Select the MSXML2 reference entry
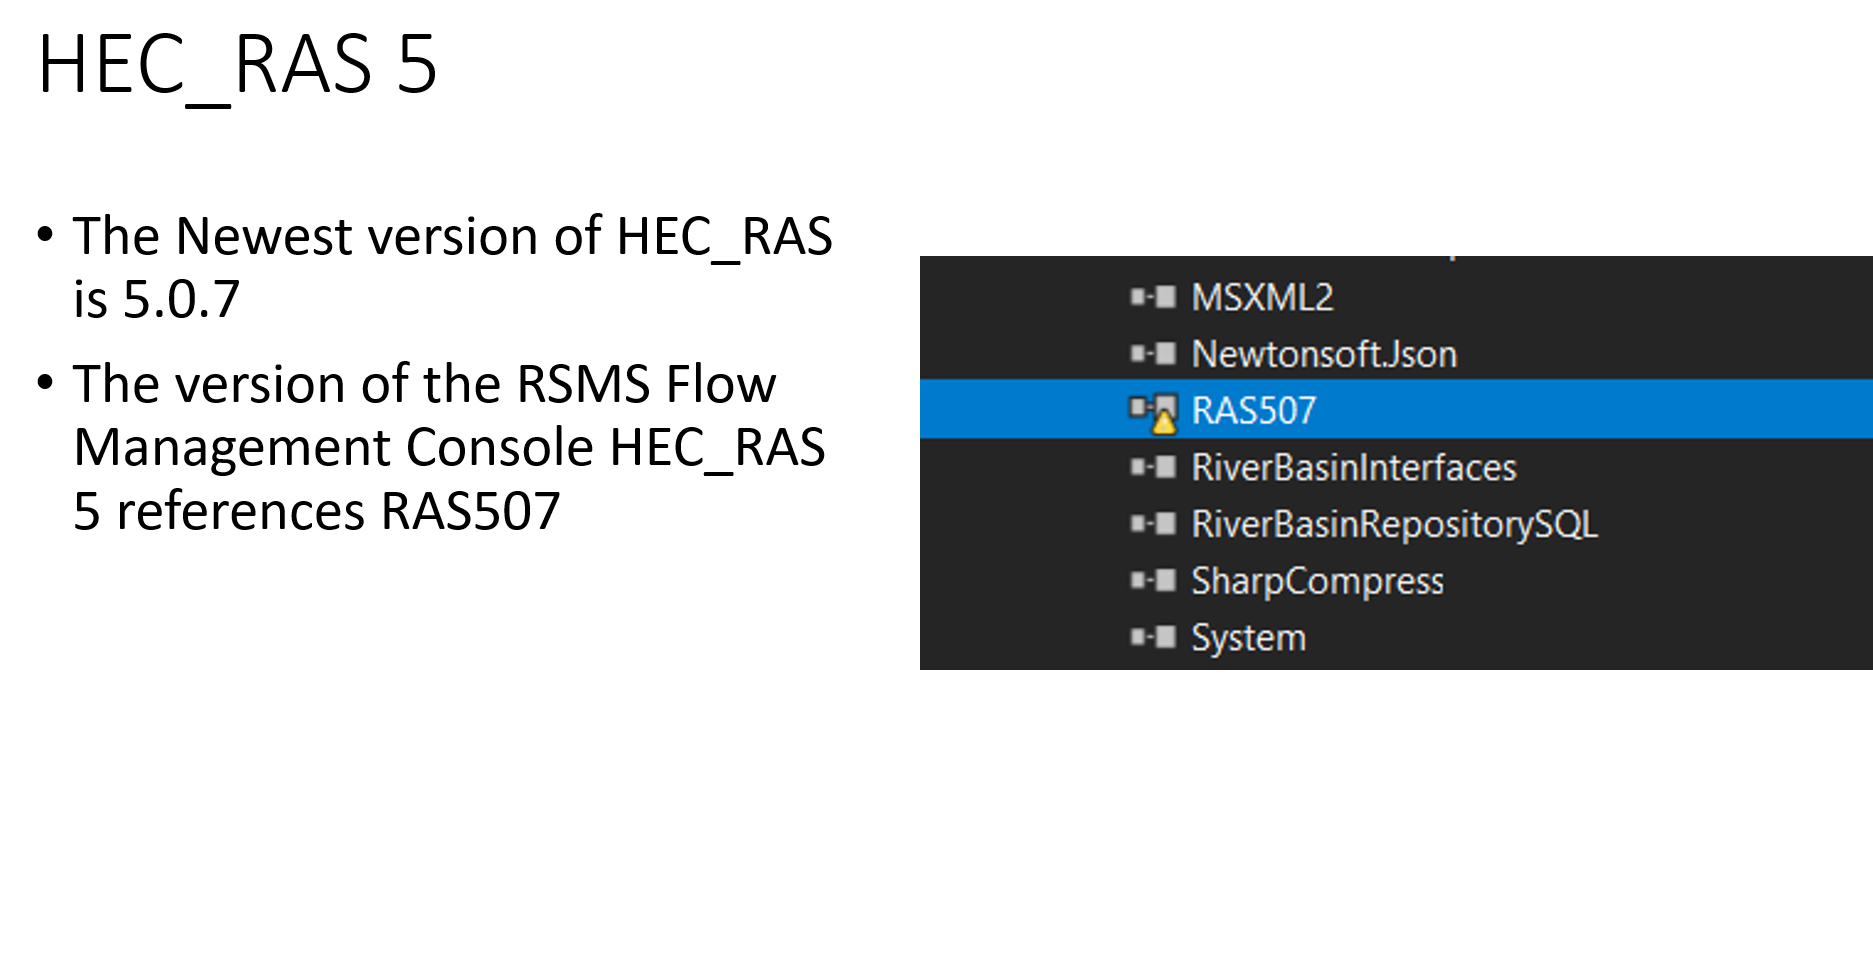The height and width of the screenshot is (955, 1873). pos(1262,297)
